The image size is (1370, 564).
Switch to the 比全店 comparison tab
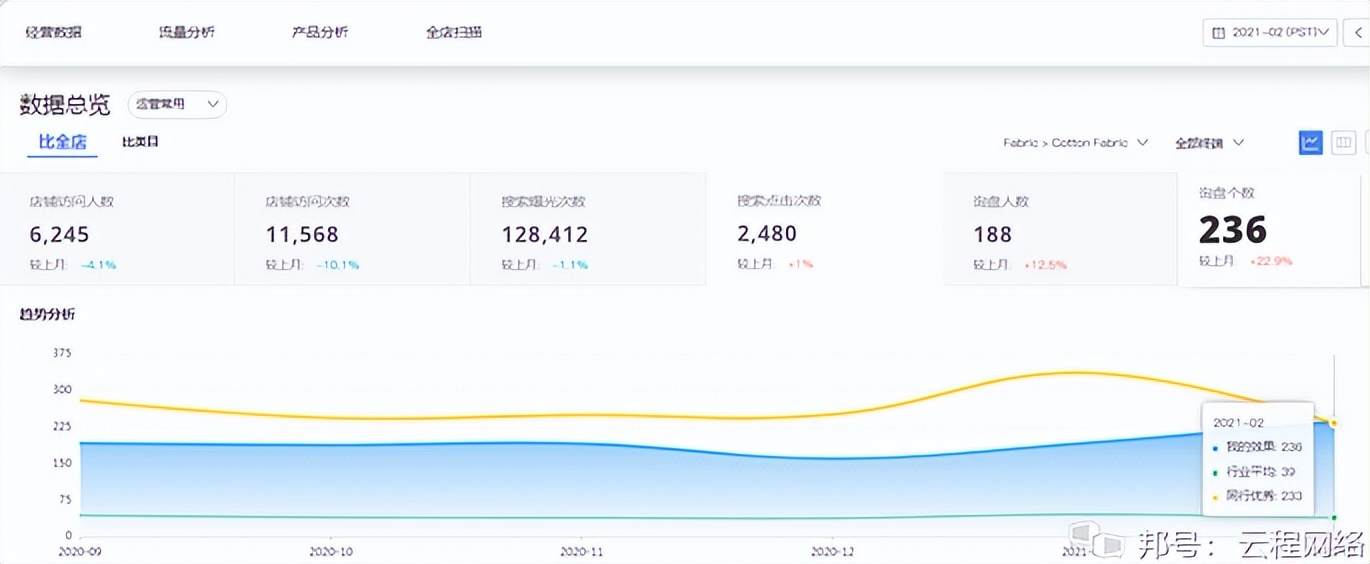coord(62,142)
